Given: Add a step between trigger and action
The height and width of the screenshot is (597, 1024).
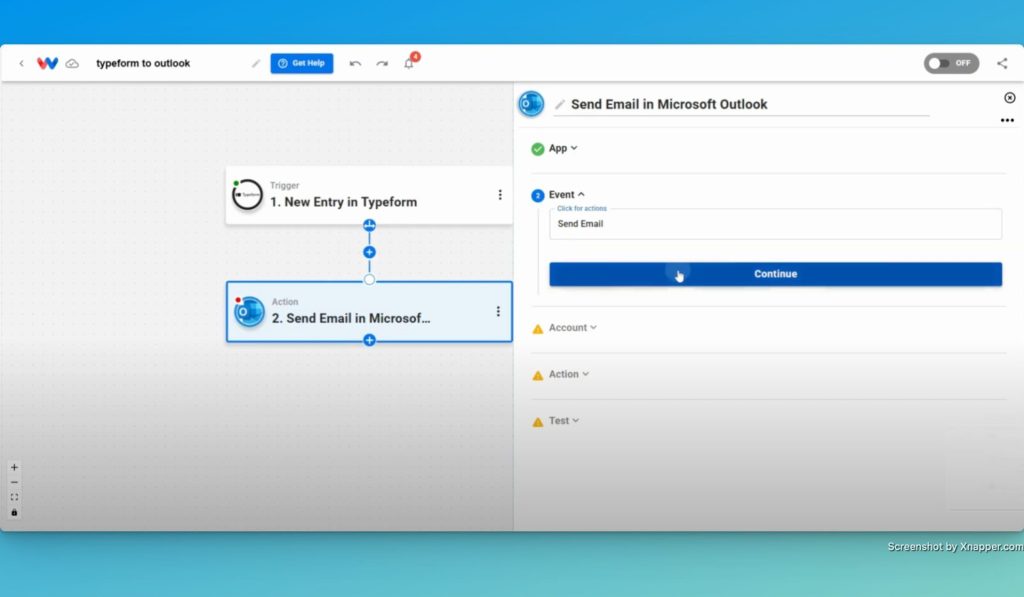Looking at the screenshot, I should (369, 252).
